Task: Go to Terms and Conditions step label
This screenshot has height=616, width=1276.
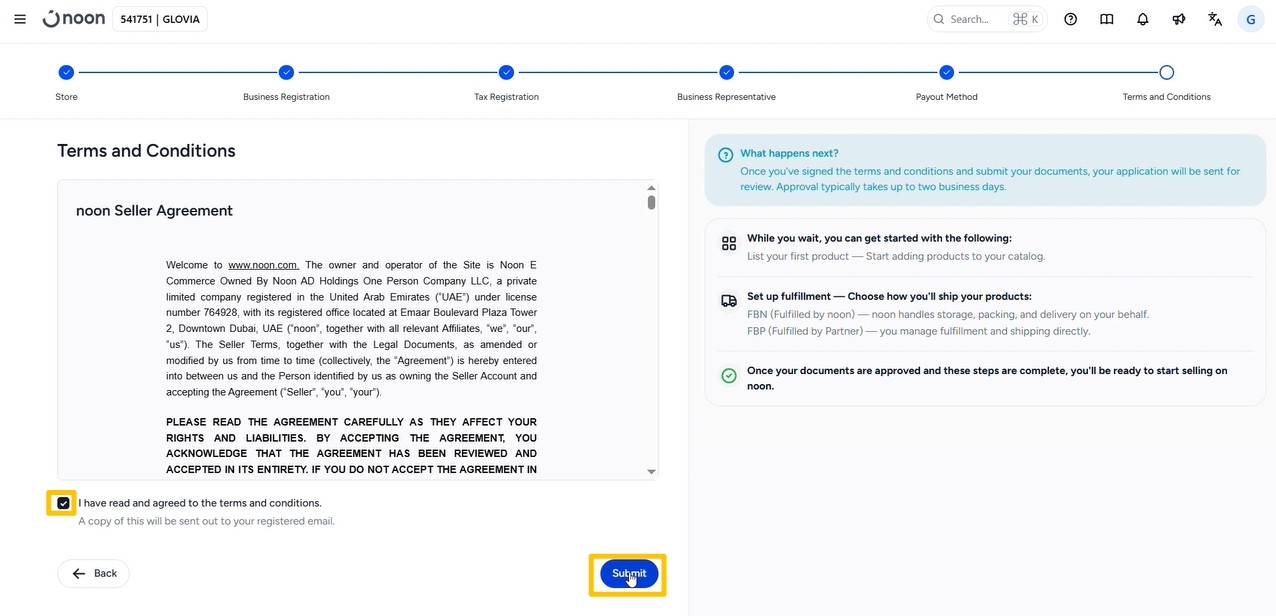Action: 1166,97
